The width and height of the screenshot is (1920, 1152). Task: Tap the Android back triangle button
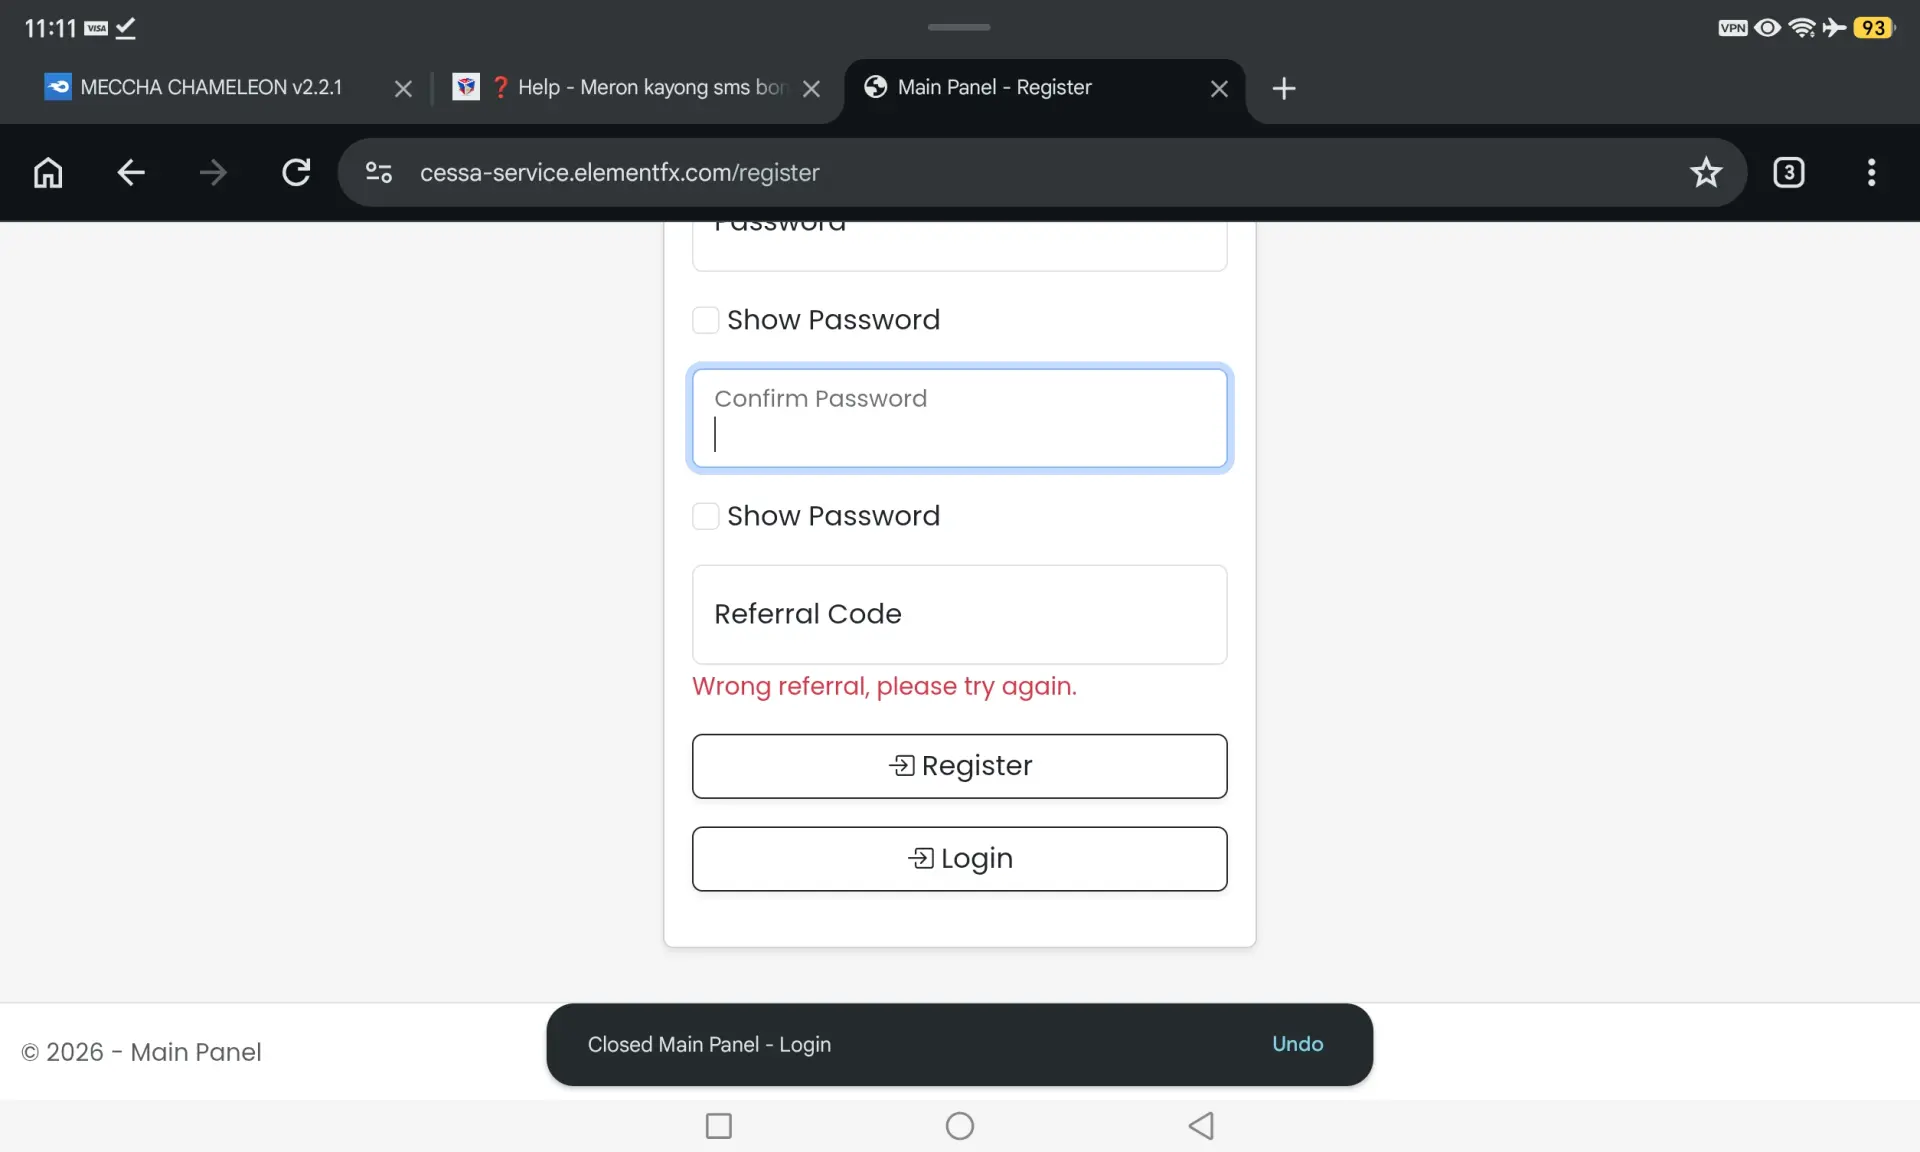pos(1201,1126)
